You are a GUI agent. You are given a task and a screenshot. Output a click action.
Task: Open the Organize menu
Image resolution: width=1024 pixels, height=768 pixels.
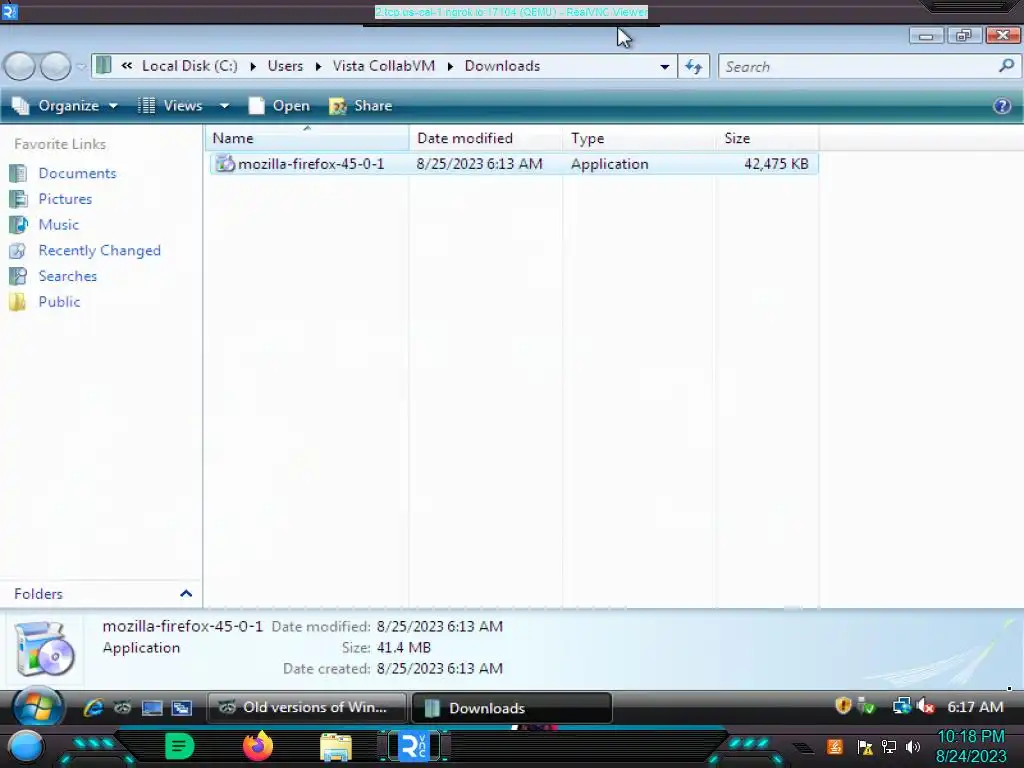click(x=65, y=106)
